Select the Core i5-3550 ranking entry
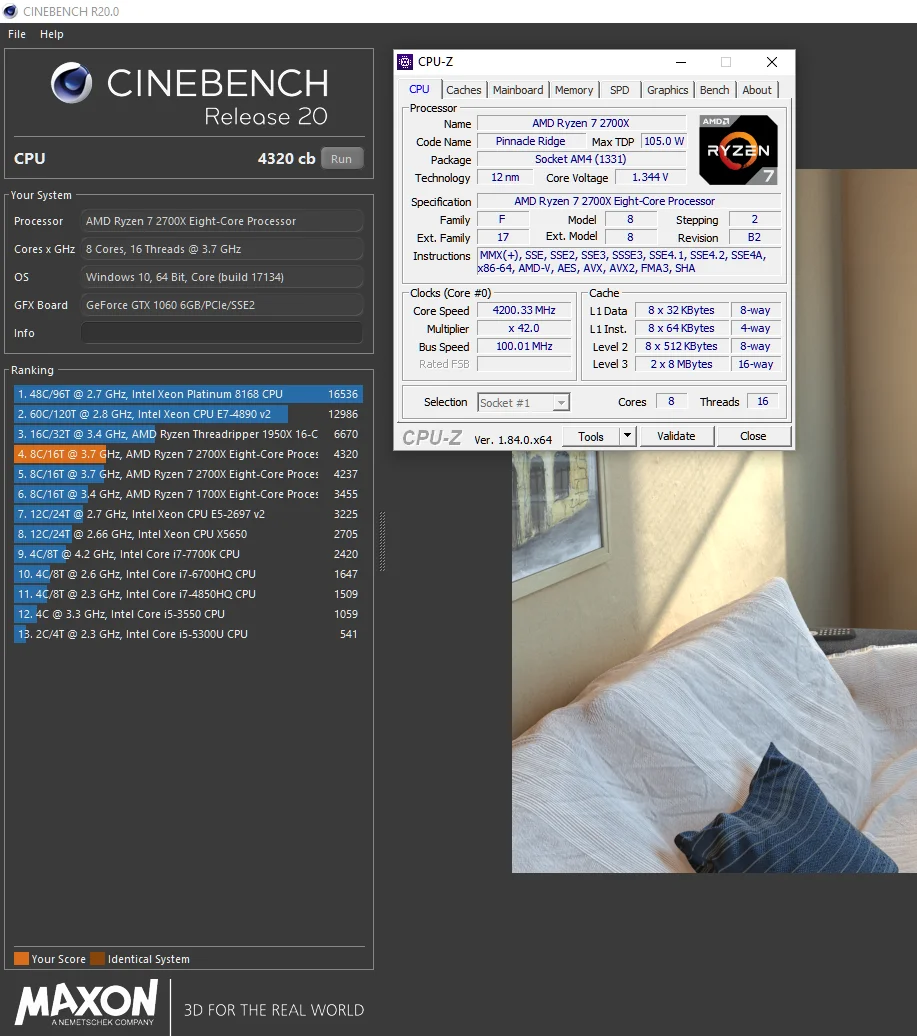917x1036 pixels. click(188, 614)
